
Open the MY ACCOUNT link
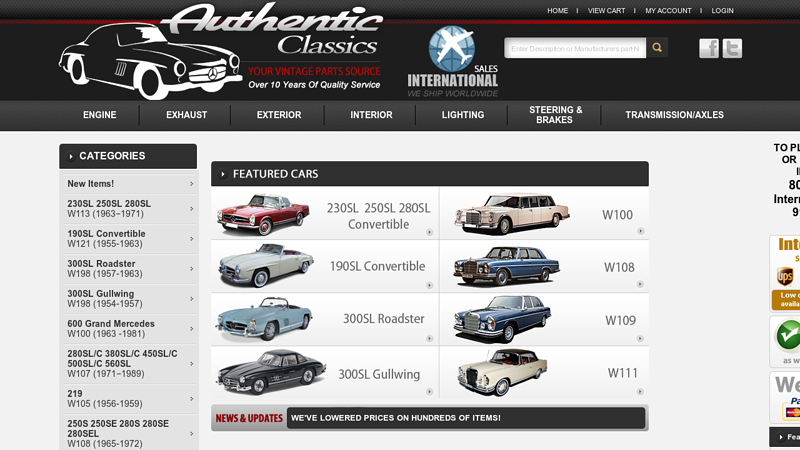(668, 11)
